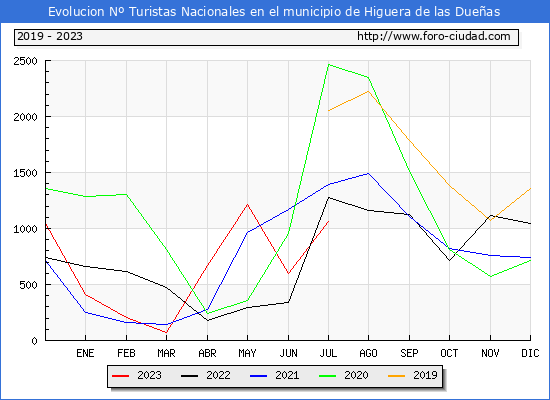The height and width of the screenshot is (400, 550).
Task: Select the 2019 legend label
Action: (x=425, y=375)
